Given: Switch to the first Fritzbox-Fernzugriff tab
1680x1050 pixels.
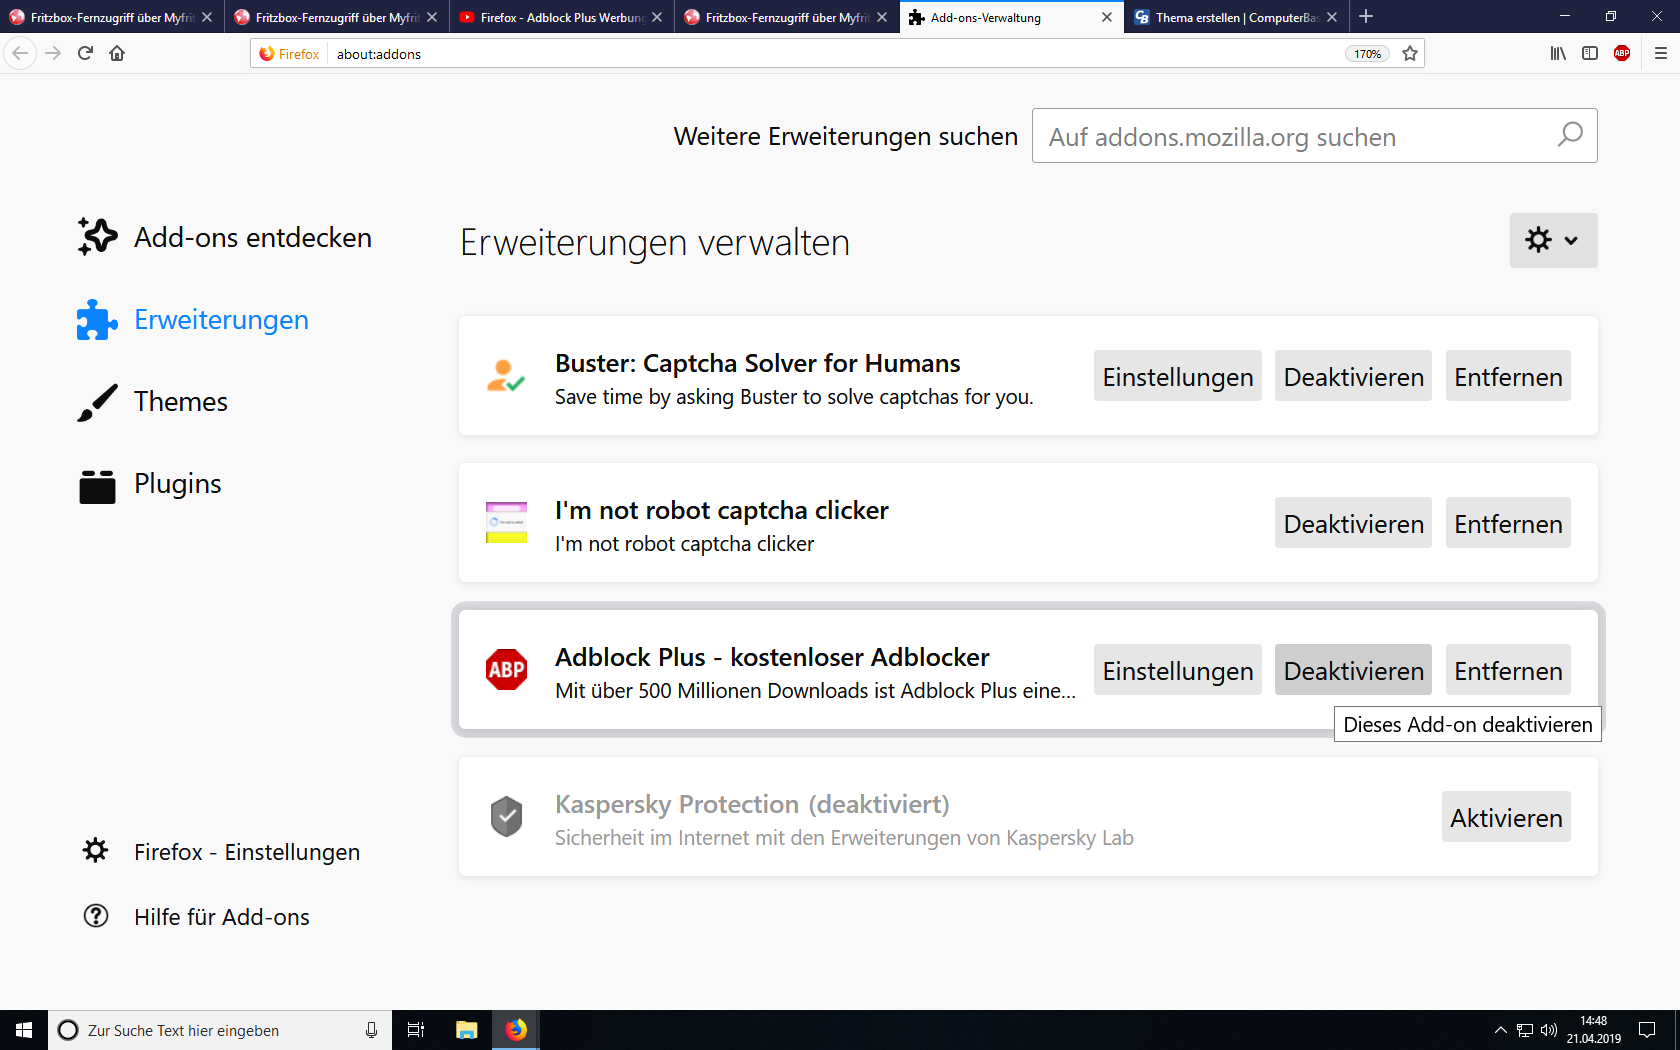Looking at the screenshot, I should click(111, 17).
